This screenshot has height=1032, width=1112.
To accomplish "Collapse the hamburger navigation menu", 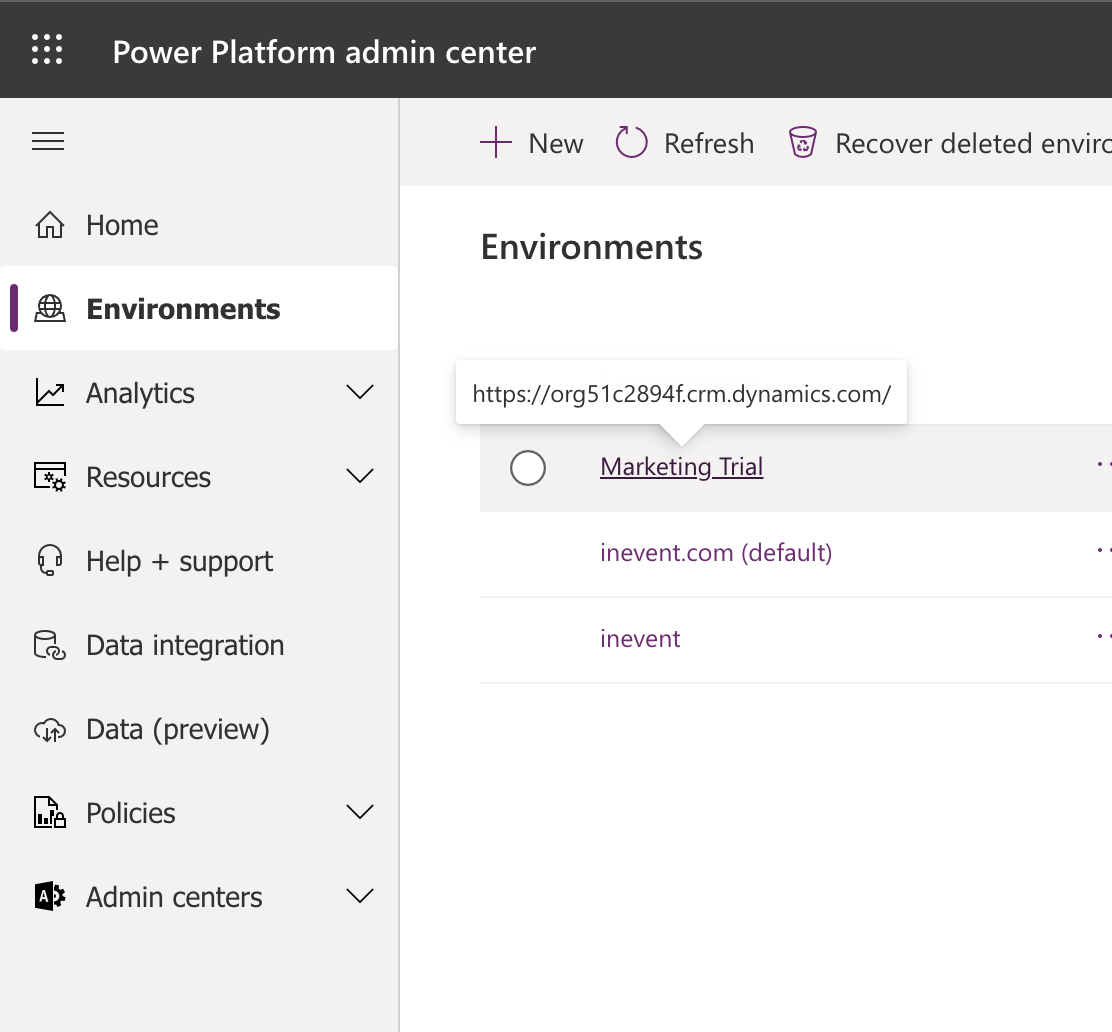I will pyautogui.click(x=48, y=141).
